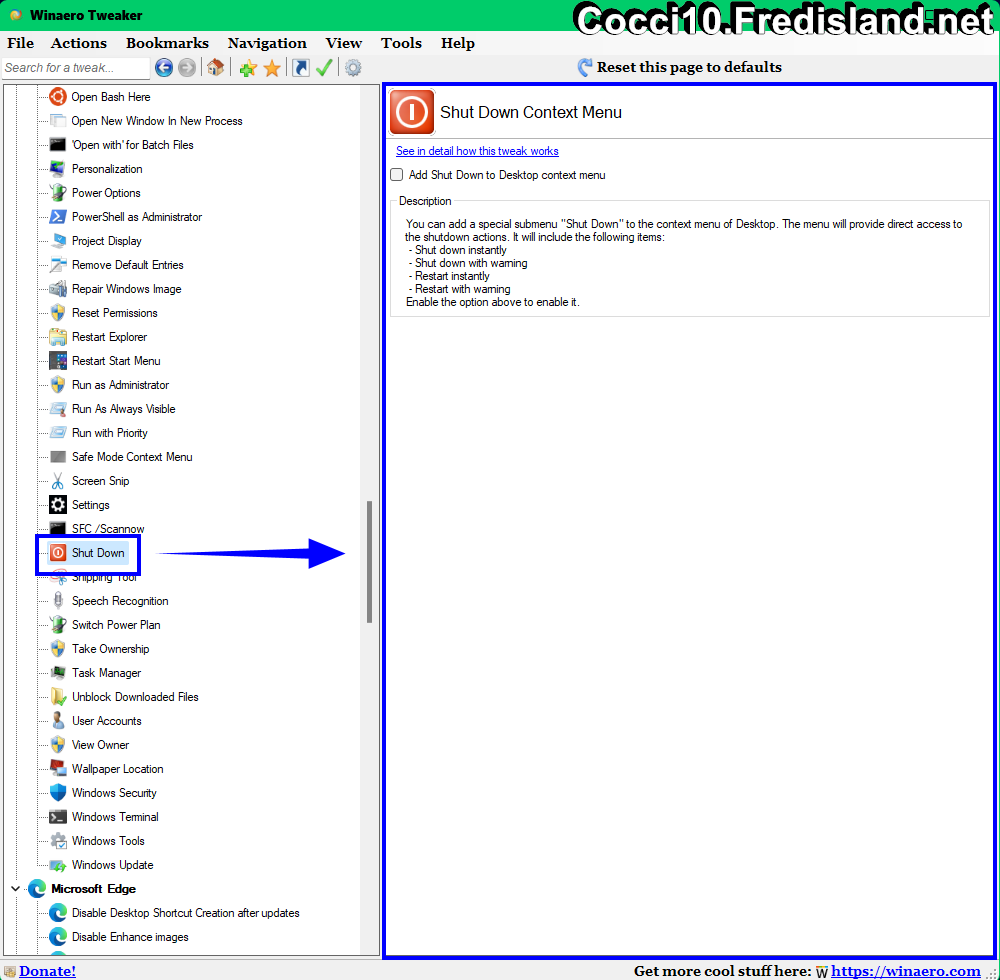Image resolution: width=1000 pixels, height=980 pixels.
Task: Click the Repair Windows Image icon
Action: click(x=57, y=289)
